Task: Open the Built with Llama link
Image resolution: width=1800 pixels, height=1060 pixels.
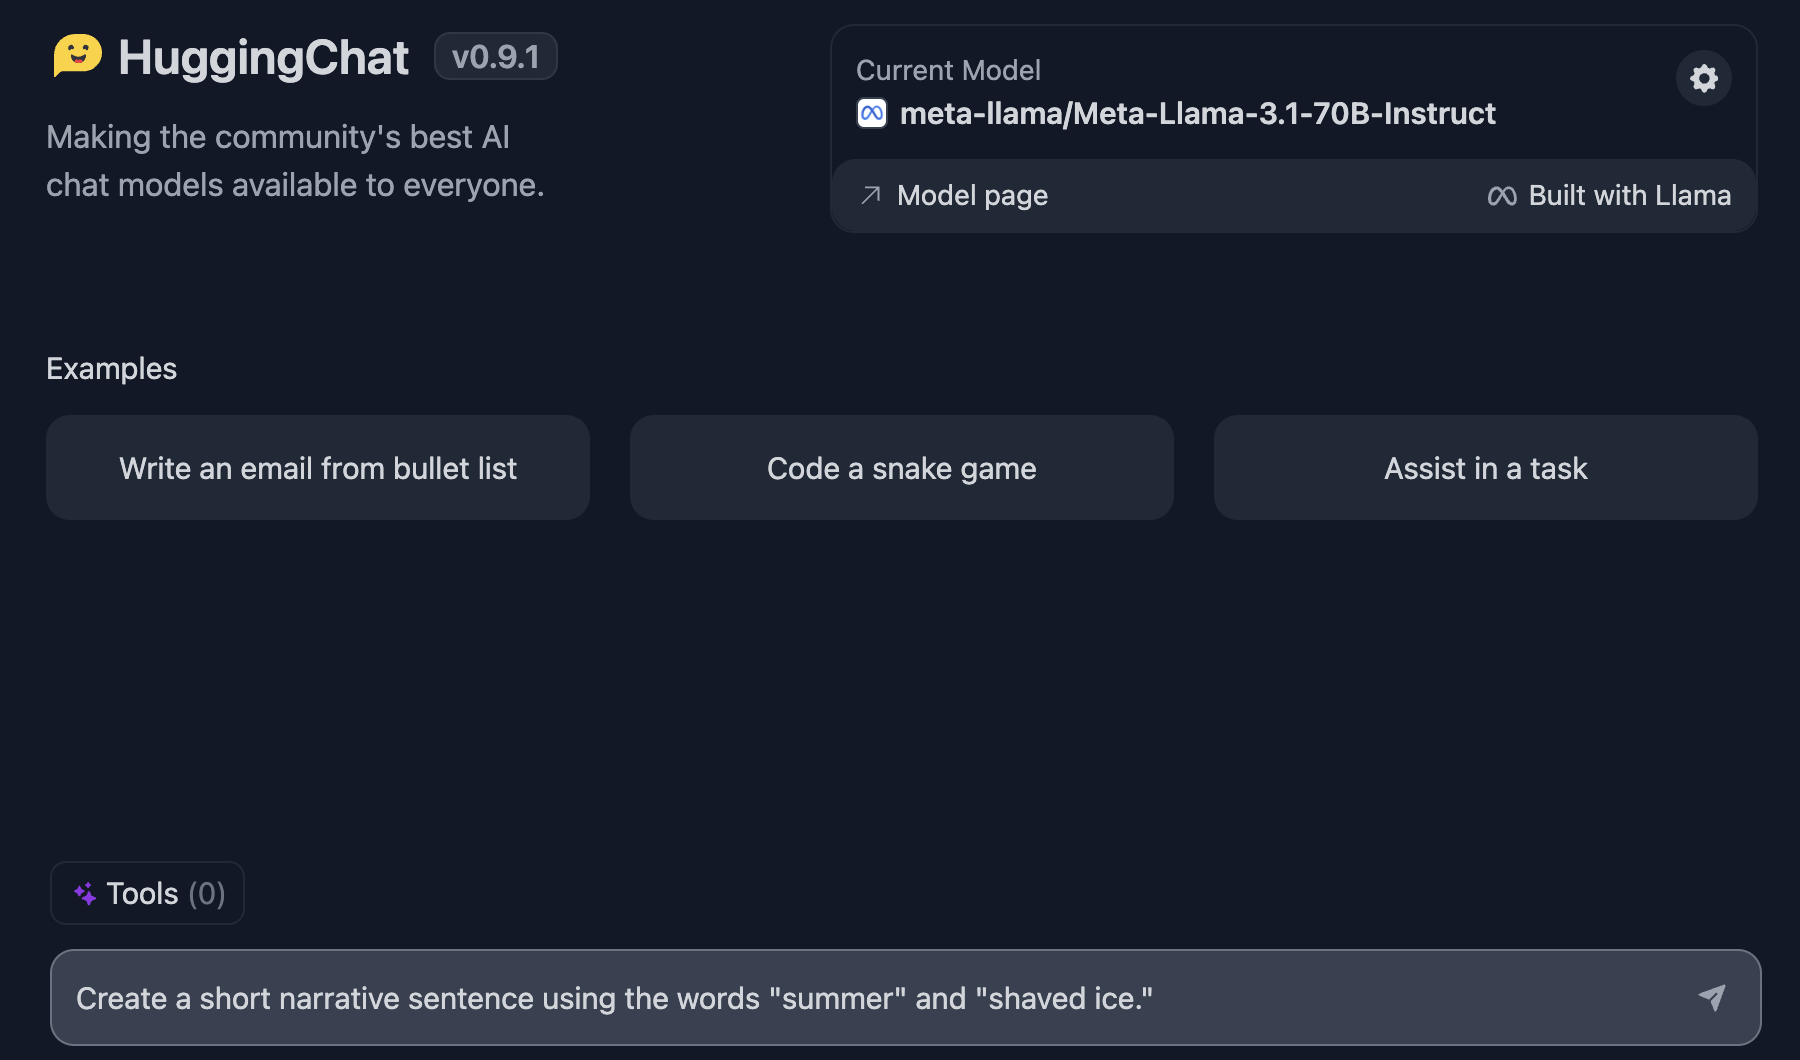Action: click(1609, 195)
